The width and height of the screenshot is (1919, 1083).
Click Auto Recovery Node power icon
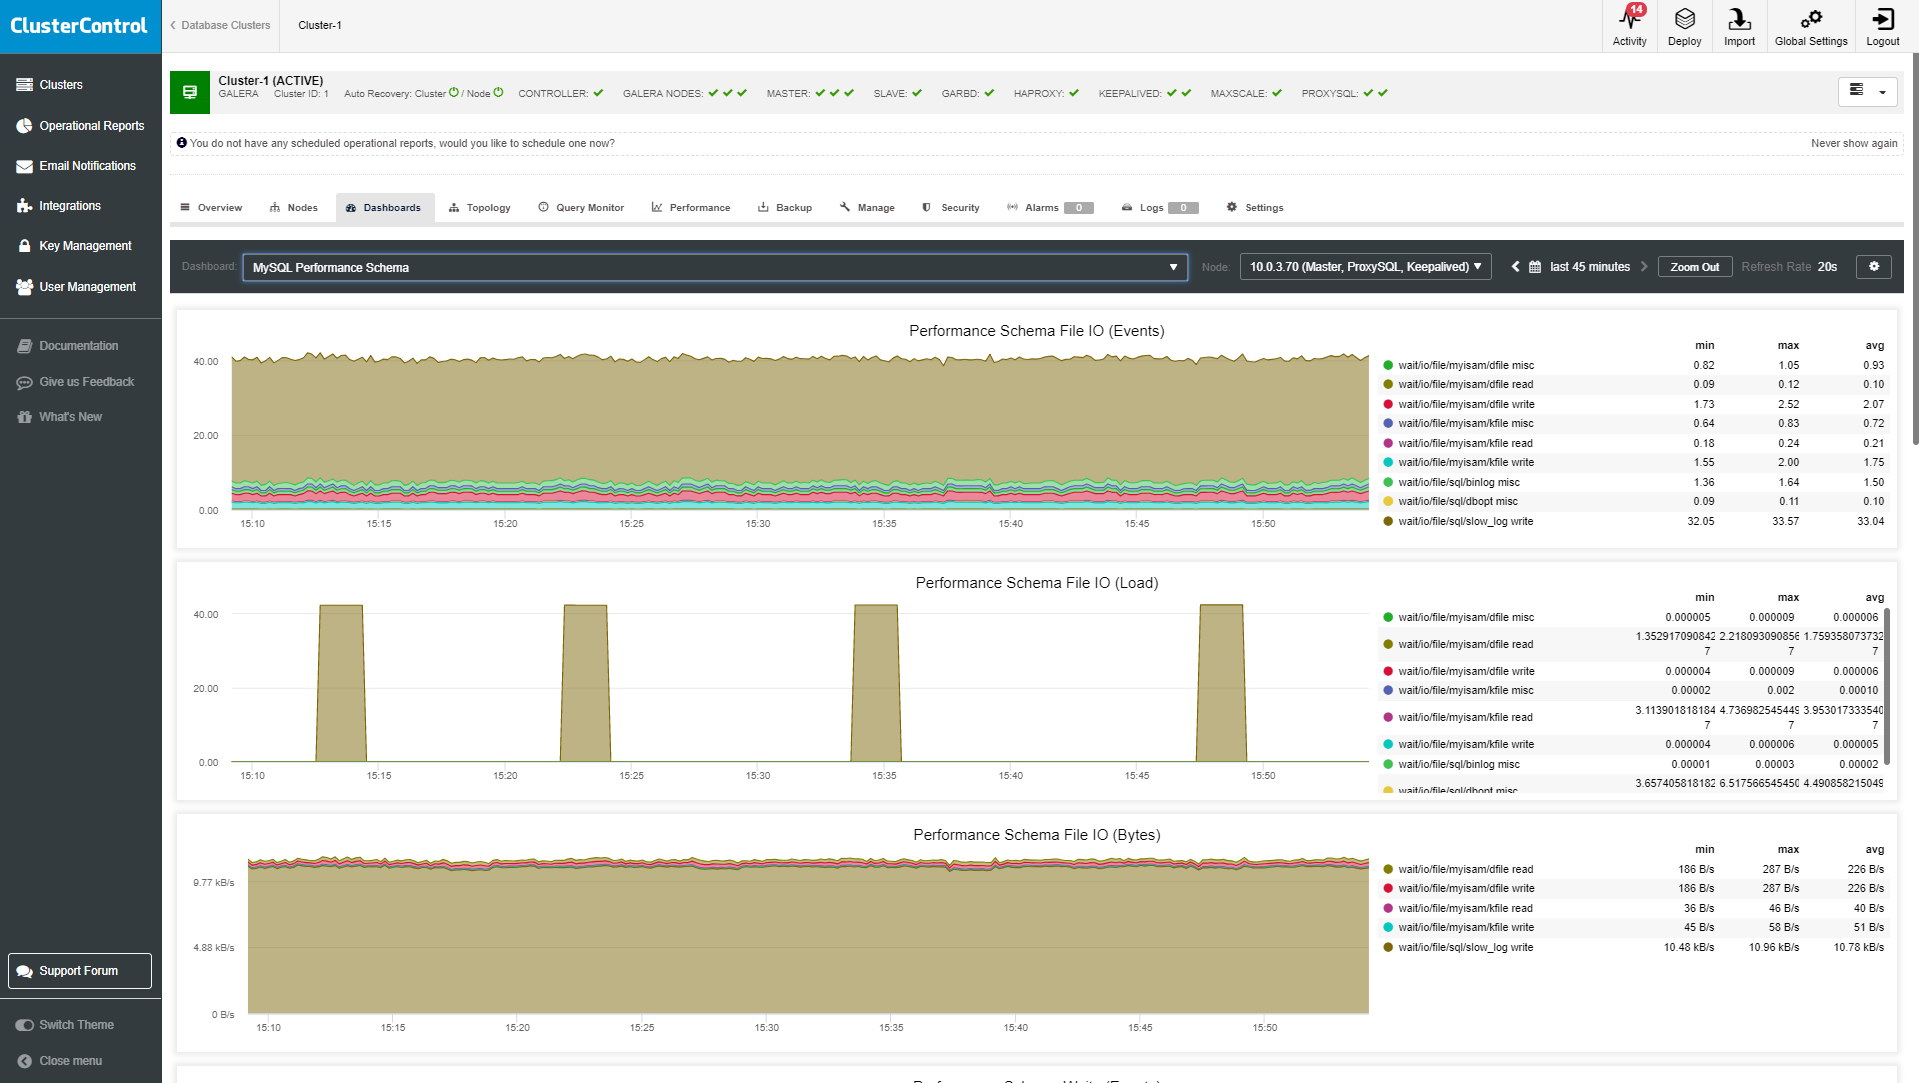click(498, 93)
